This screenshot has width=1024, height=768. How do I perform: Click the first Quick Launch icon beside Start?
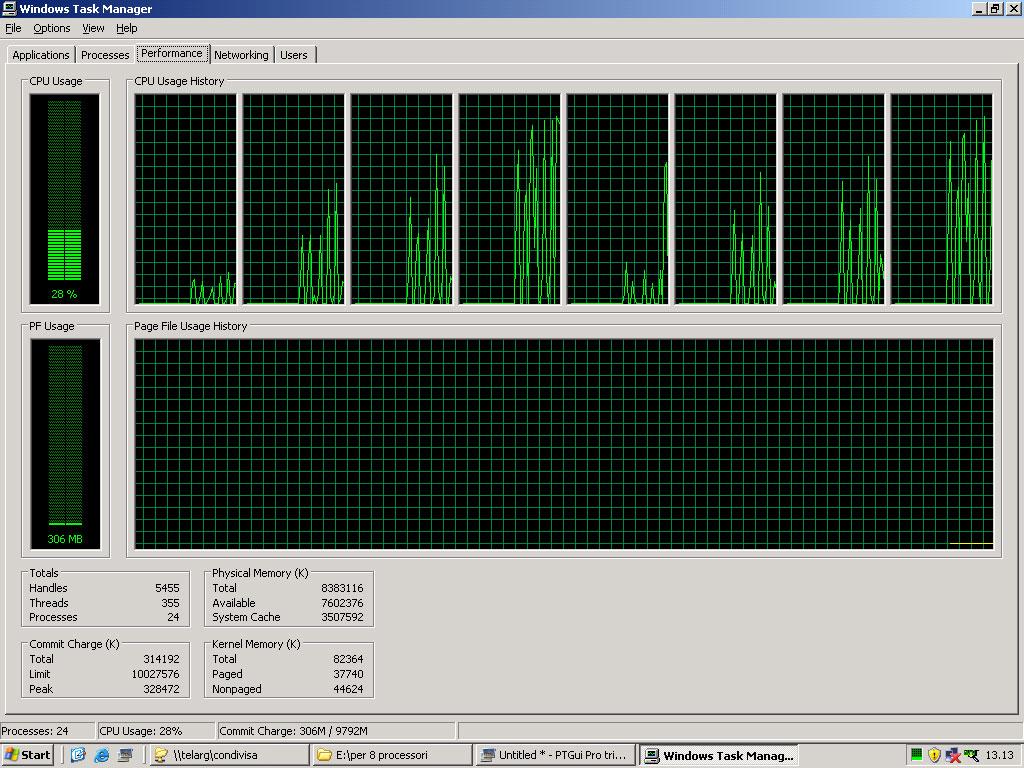[x=78, y=755]
